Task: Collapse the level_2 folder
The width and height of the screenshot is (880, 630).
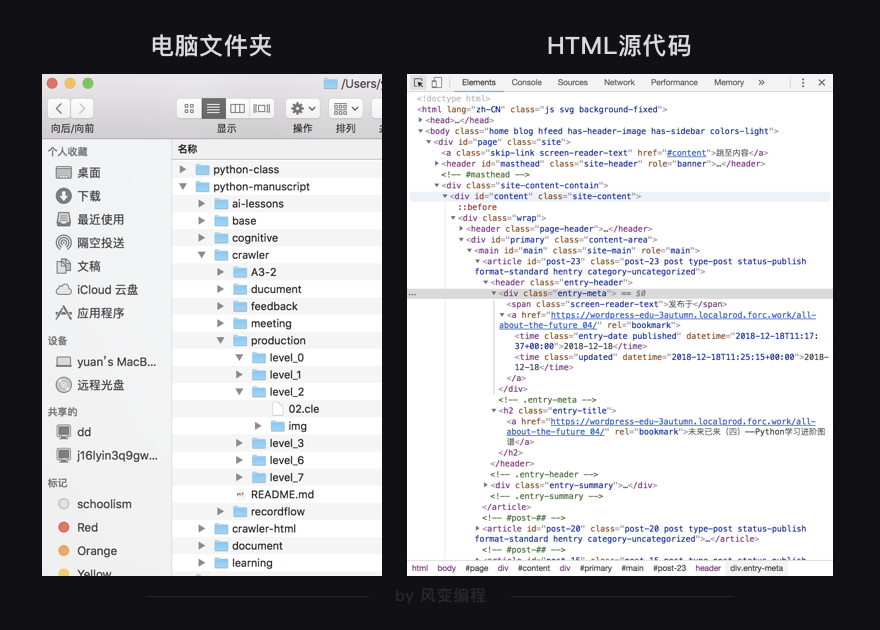Action: 239,392
